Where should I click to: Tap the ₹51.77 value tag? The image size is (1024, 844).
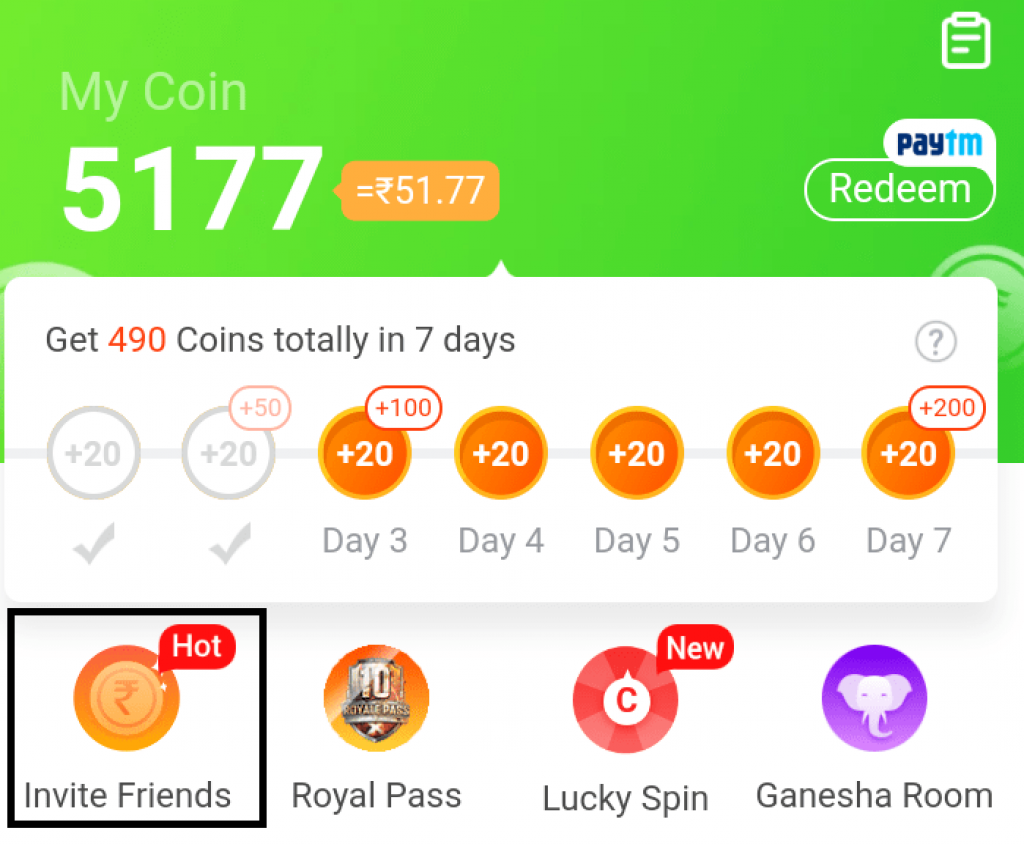pyautogui.click(x=419, y=191)
